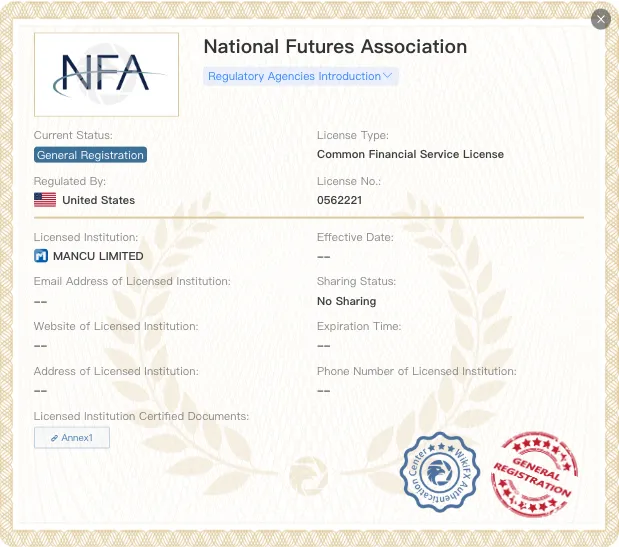Open the Annex1 certified document
The width and height of the screenshot is (619, 547).
(x=72, y=438)
